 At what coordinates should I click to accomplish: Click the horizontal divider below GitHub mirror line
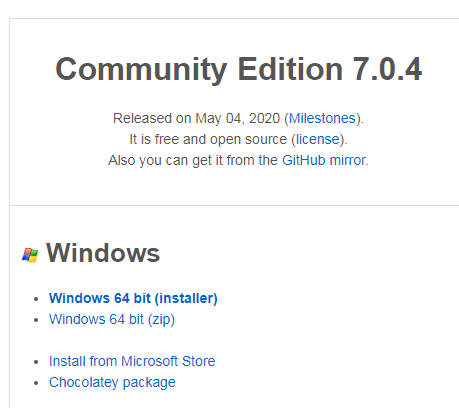pyautogui.click(x=234, y=205)
